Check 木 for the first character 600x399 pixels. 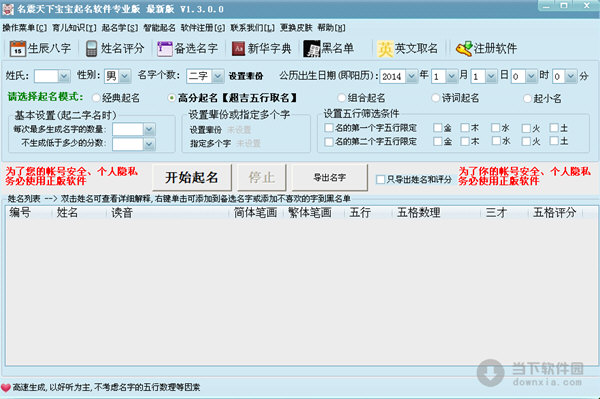[465, 128]
